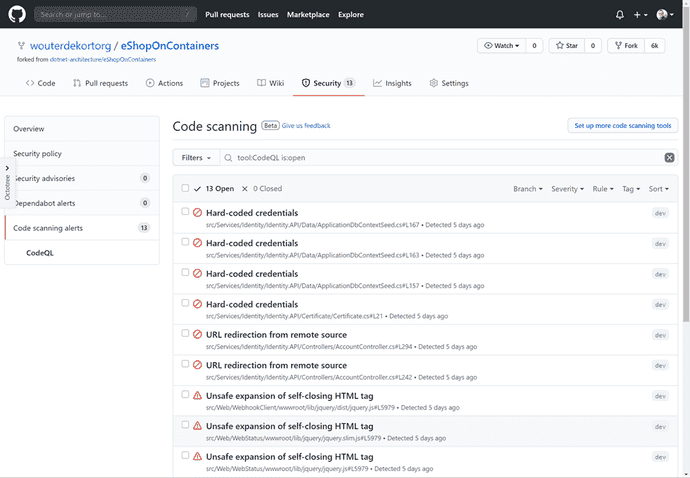Fork the repository
Image resolution: width=690 pixels, height=478 pixels.
(x=626, y=46)
